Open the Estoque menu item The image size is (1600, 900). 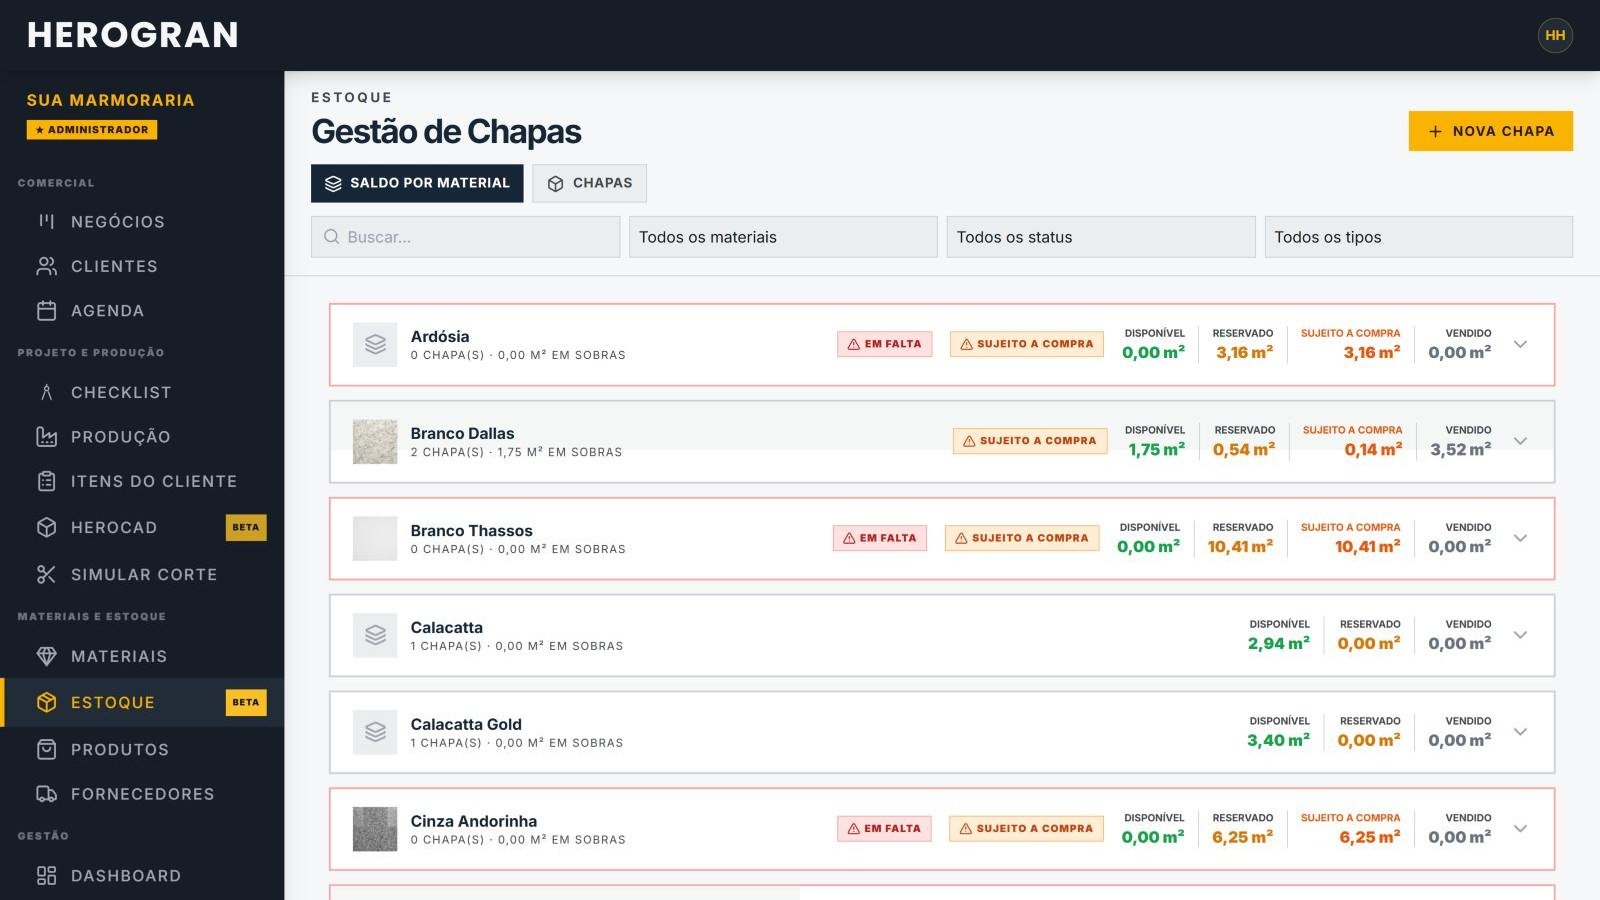pos(142,702)
